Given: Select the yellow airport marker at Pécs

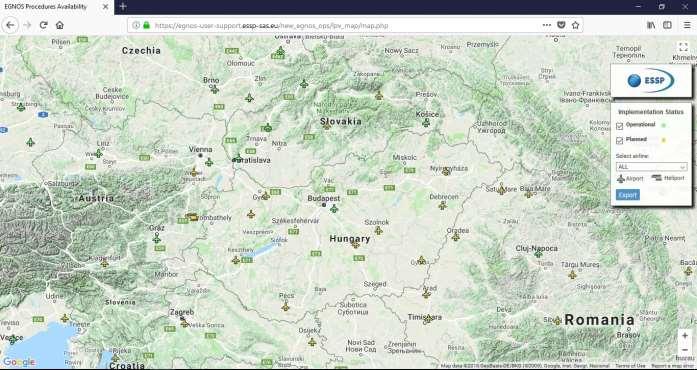Looking at the screenshot, I should point(285,306).
